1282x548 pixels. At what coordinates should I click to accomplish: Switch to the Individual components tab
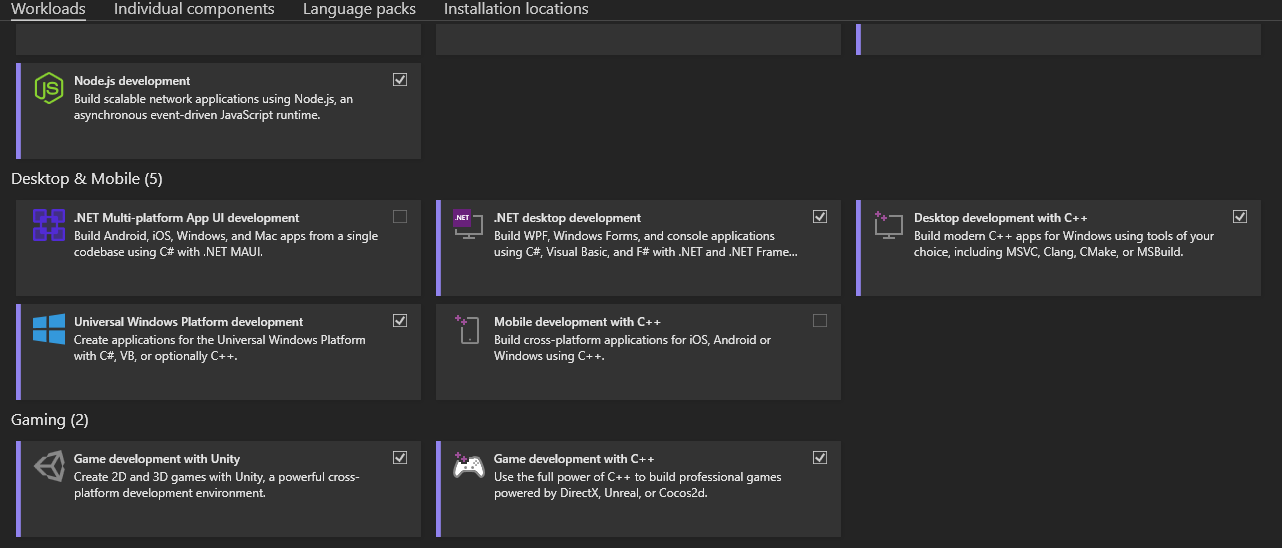(x=194, y=9)
